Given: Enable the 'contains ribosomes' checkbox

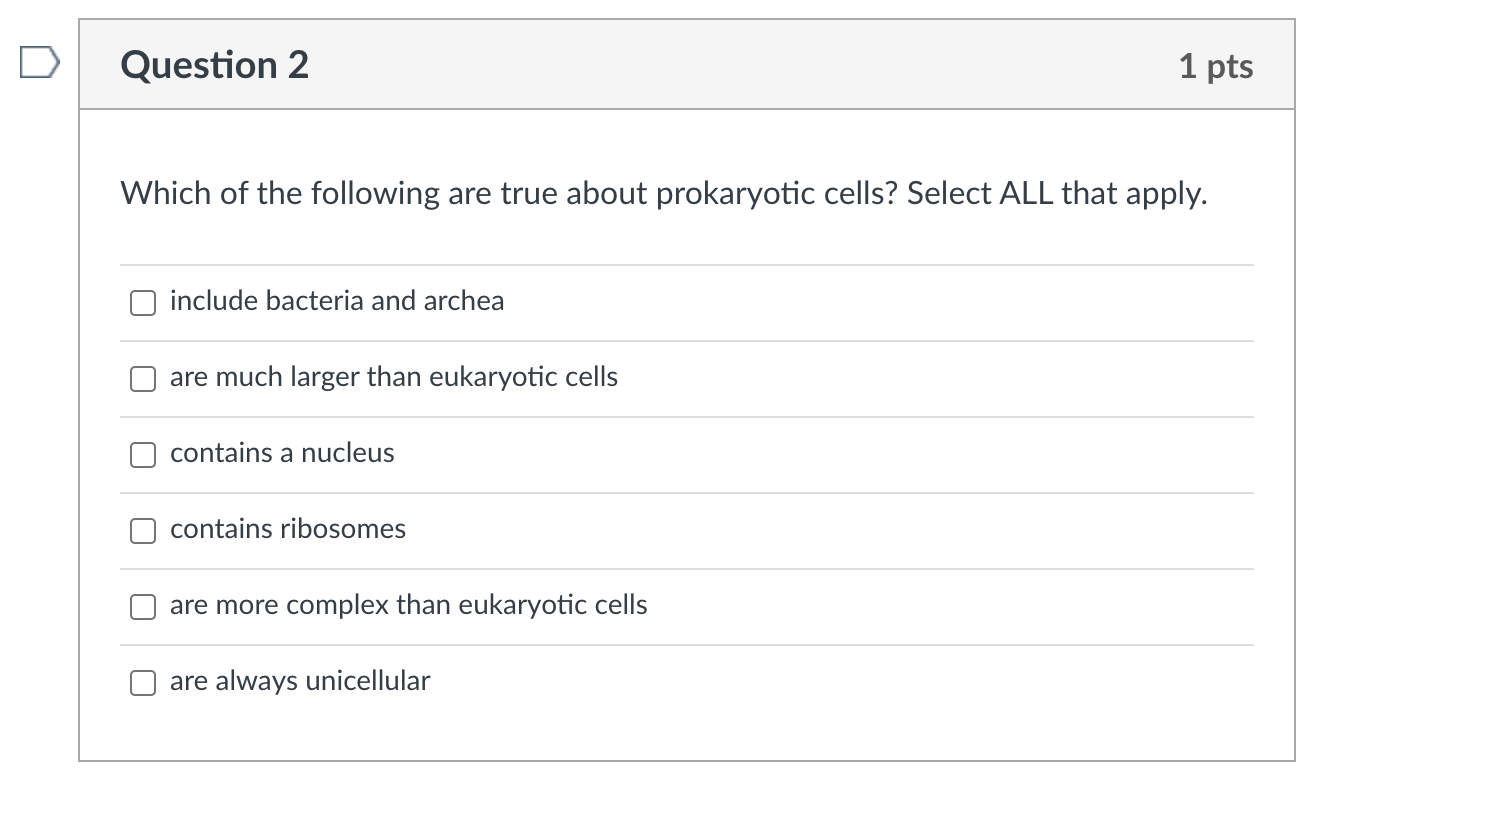Looking at the screenshot, I should coord(143,531).
